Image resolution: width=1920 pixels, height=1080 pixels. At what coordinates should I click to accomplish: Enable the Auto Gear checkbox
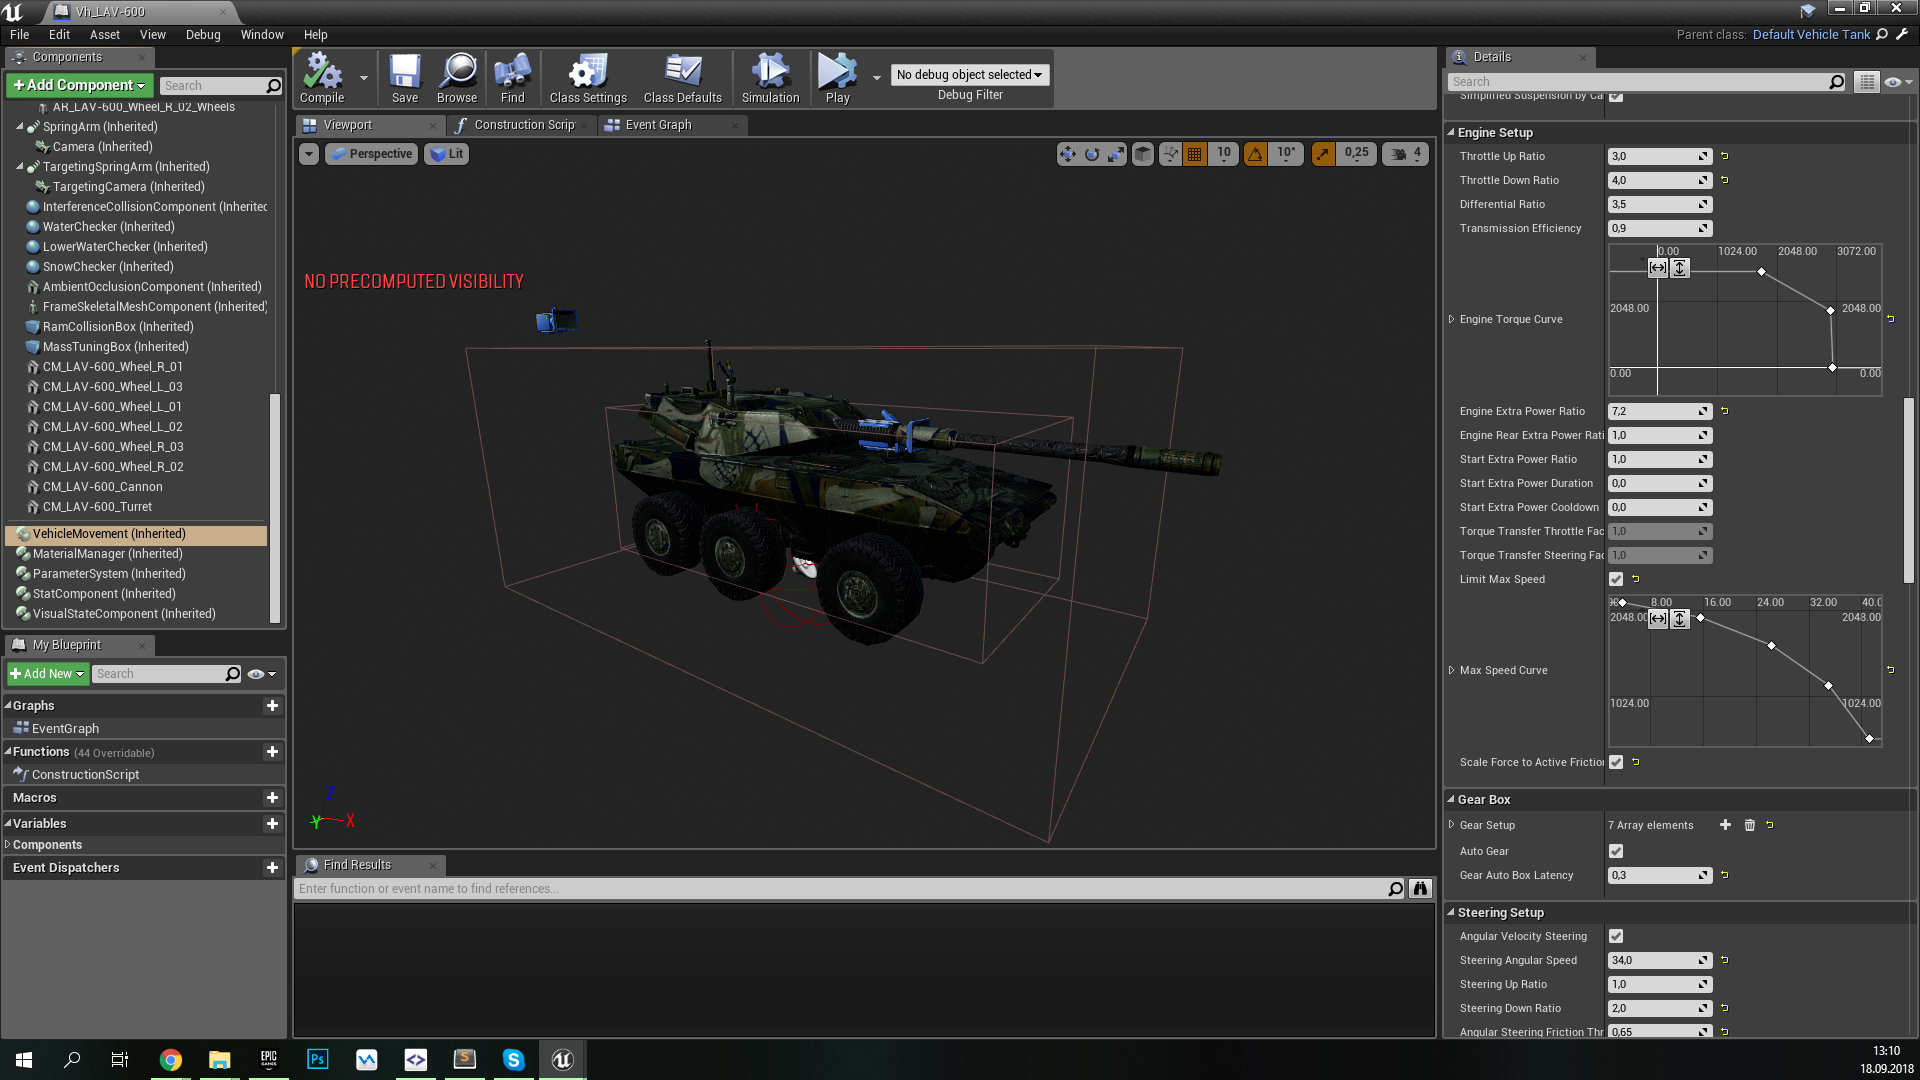tap(1615, 851)
